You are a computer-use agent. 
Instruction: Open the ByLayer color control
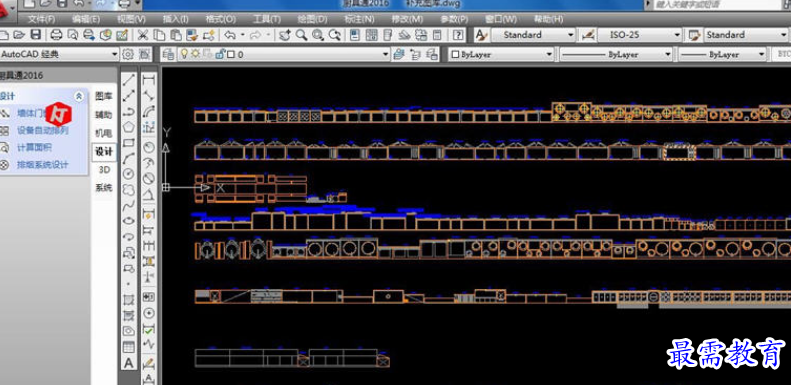(501, 54)
